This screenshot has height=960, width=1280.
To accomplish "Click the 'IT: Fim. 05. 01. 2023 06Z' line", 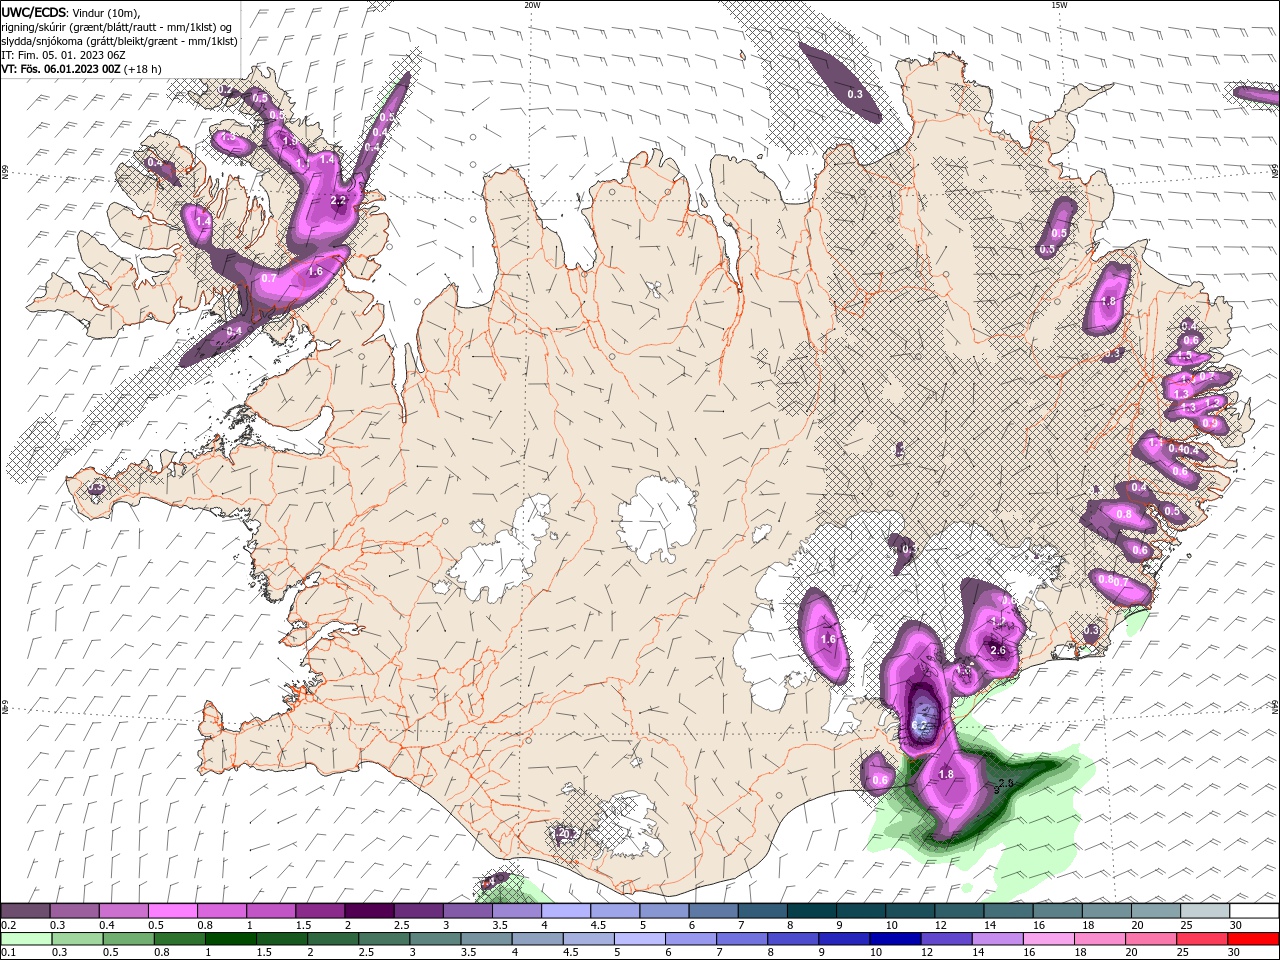I will (x=63, y=55).
